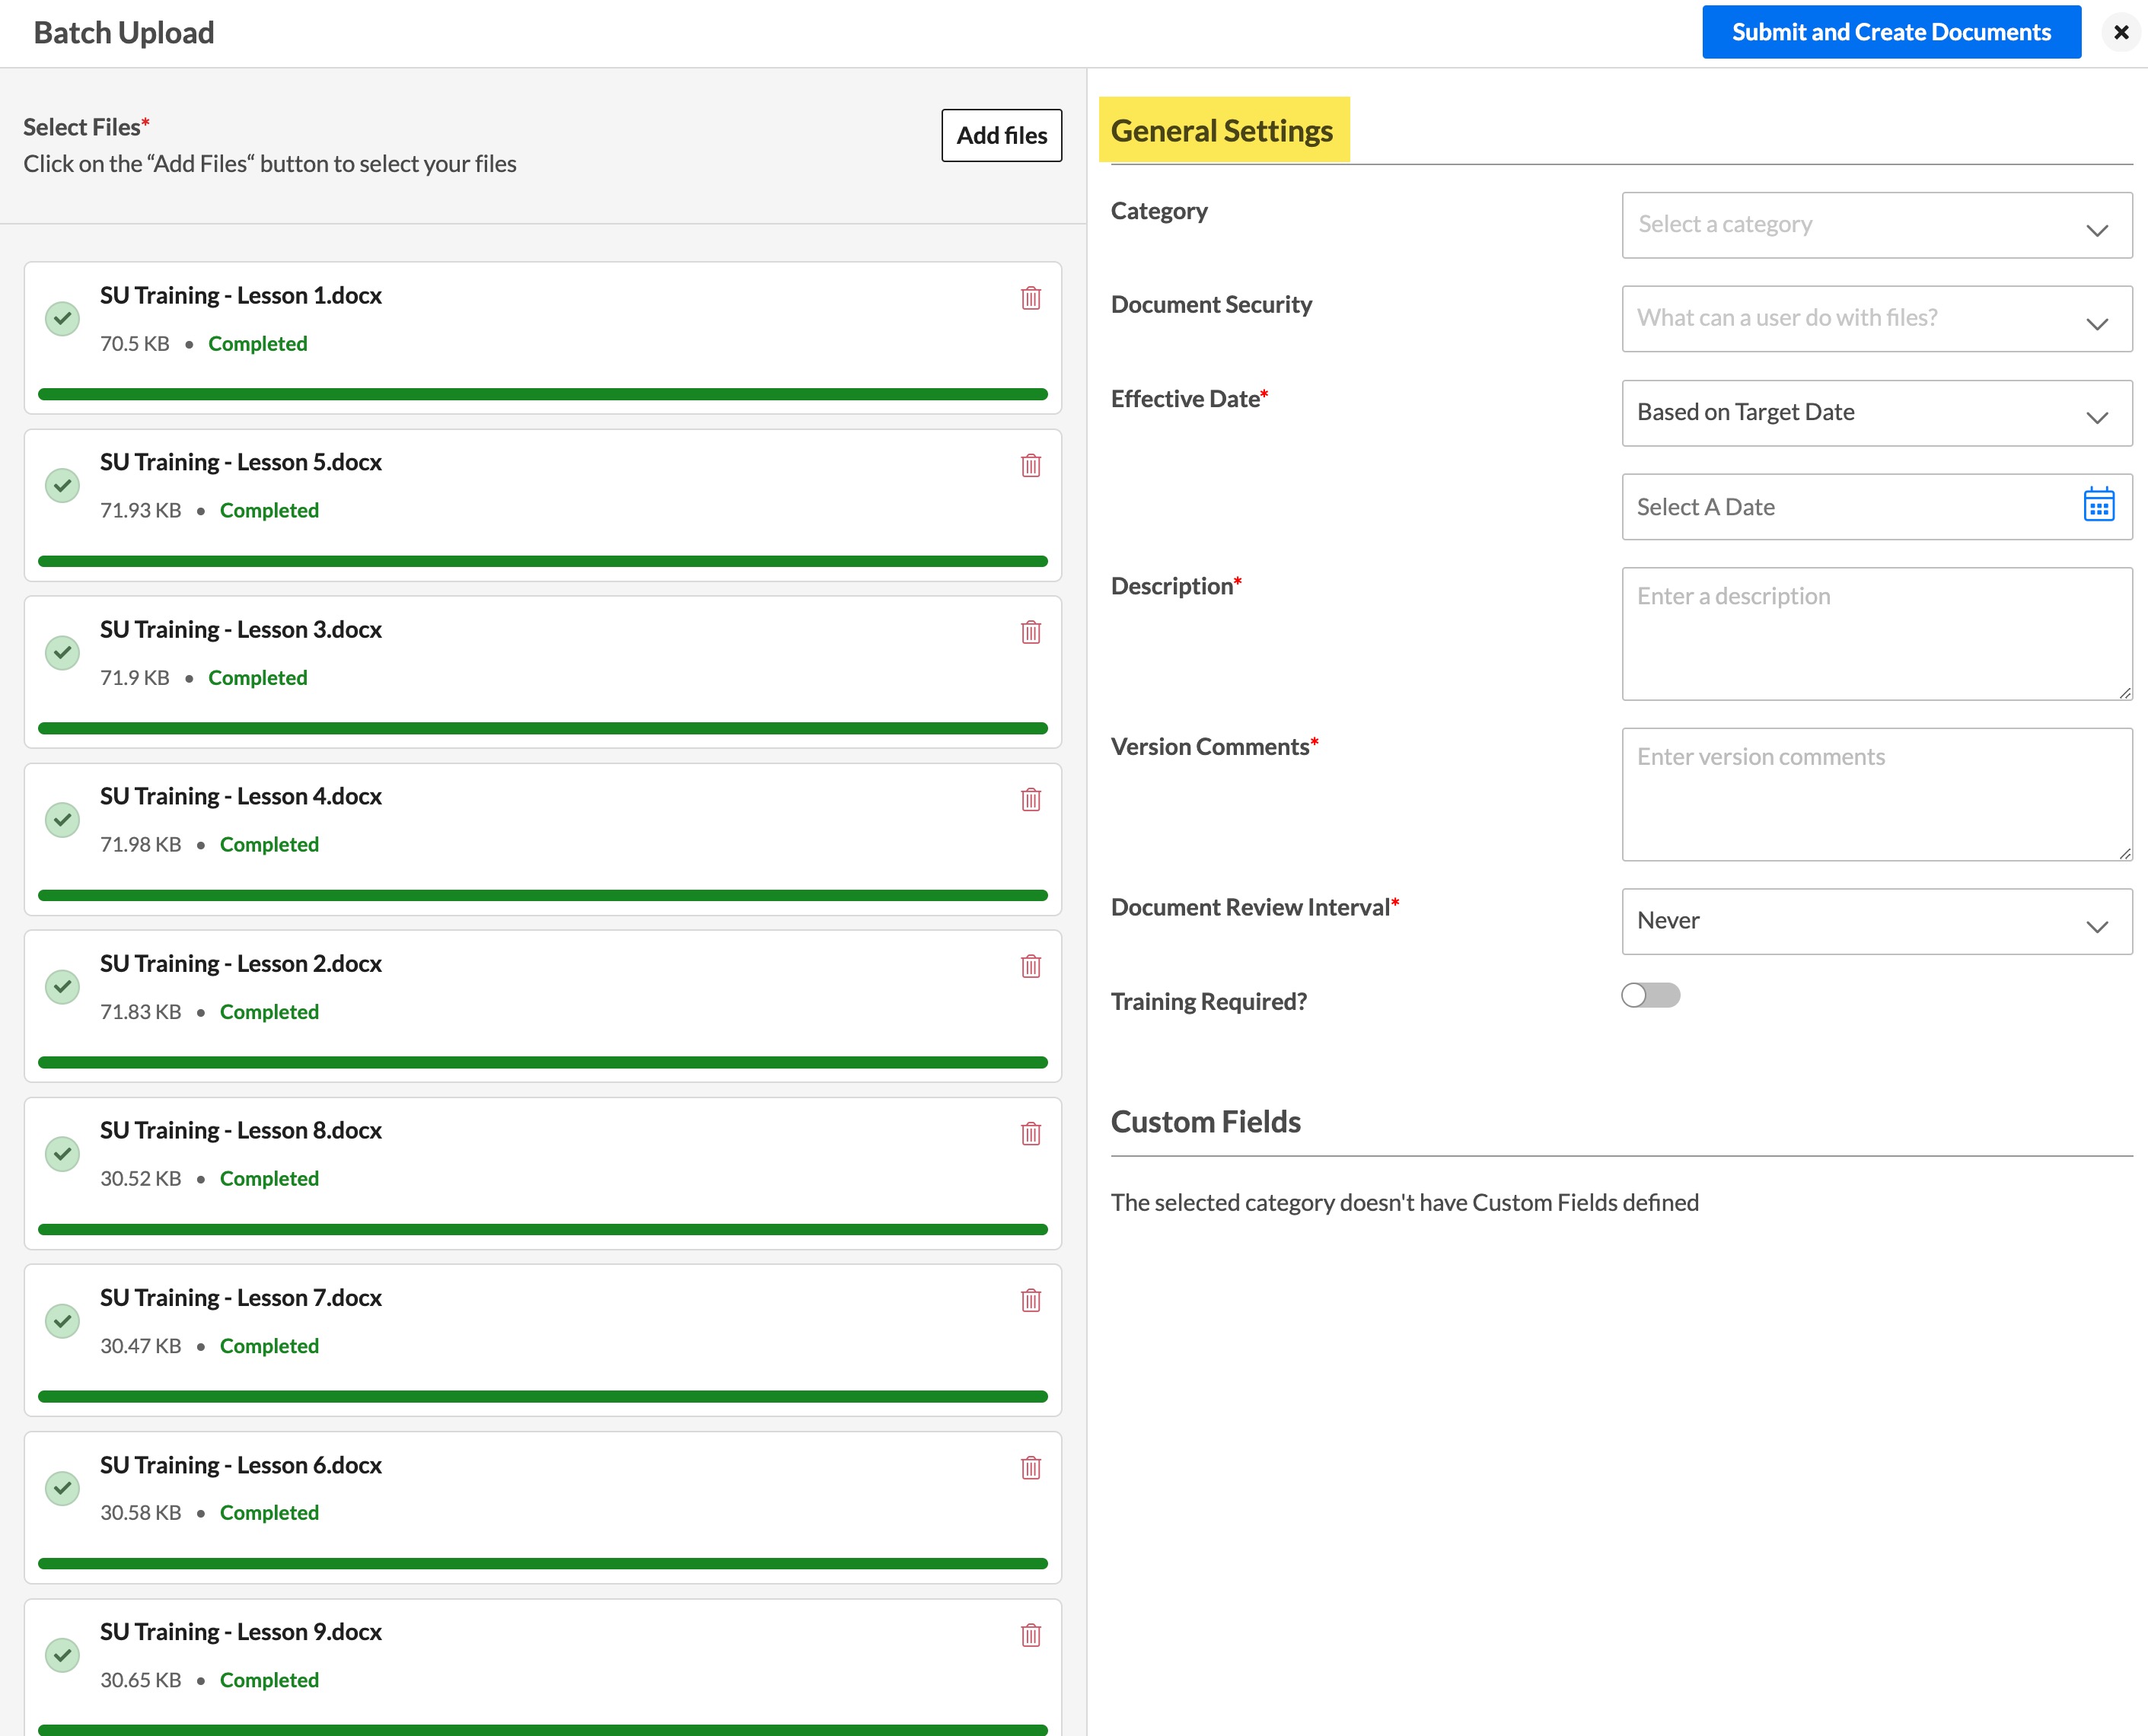The height and width of the screenshot is (1736, 2148).
Task: Click file name SU Training - Lesson 1.docx
Action: click(241, 296)
